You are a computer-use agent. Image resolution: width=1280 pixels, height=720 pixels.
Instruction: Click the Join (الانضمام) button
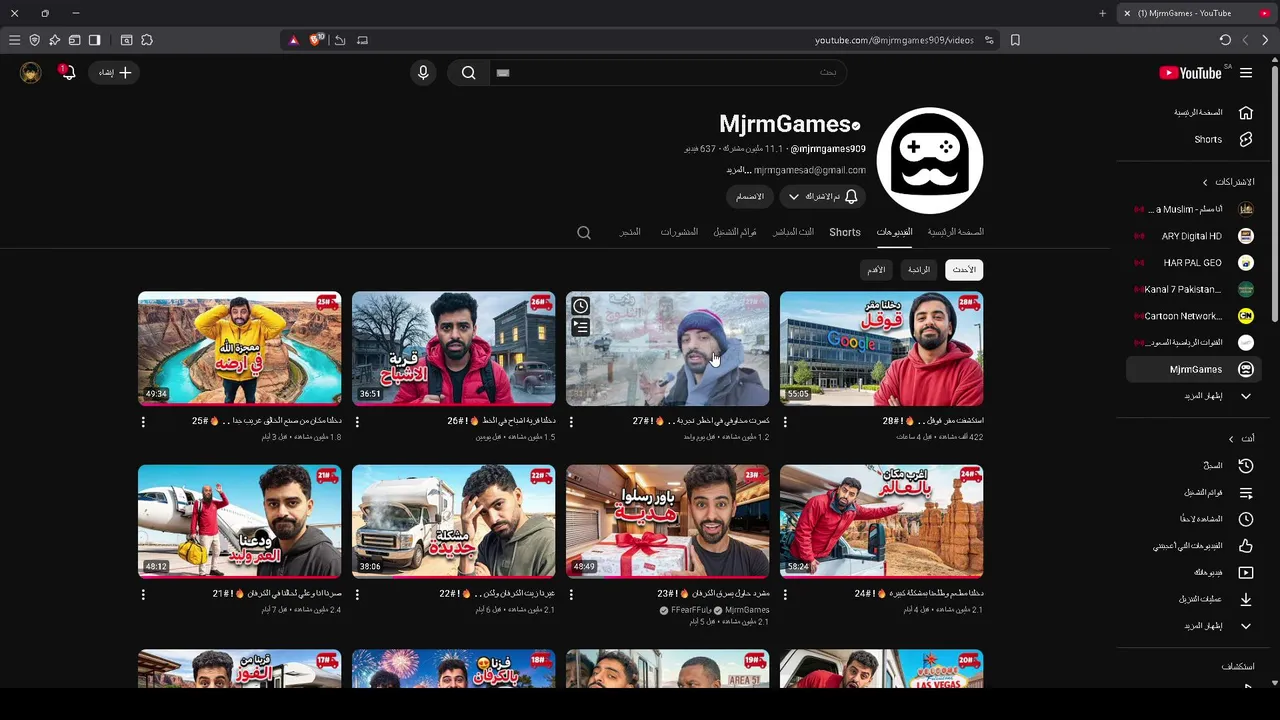click(x=750, y=197)
